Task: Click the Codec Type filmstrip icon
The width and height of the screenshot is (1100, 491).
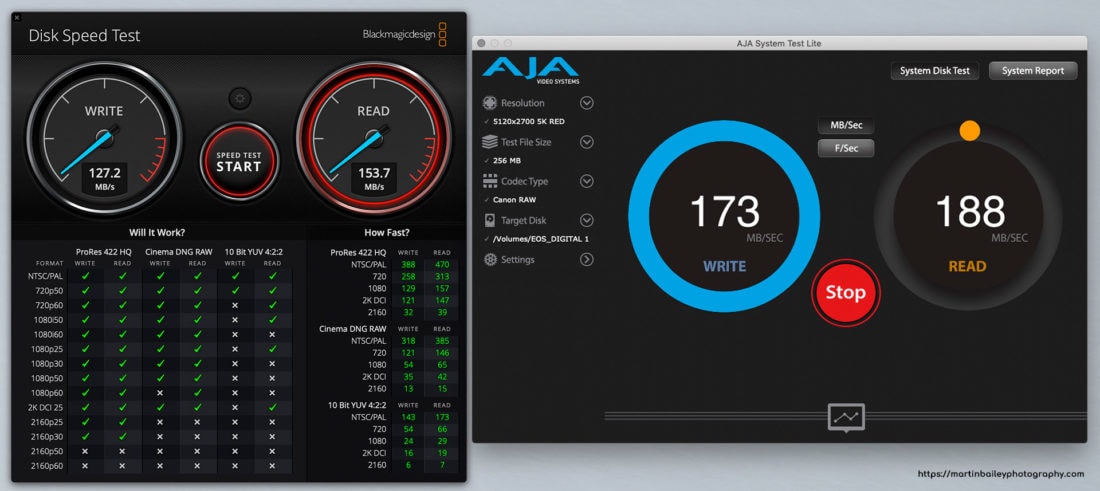Action: pyautogui.click(x=490, y=181)
